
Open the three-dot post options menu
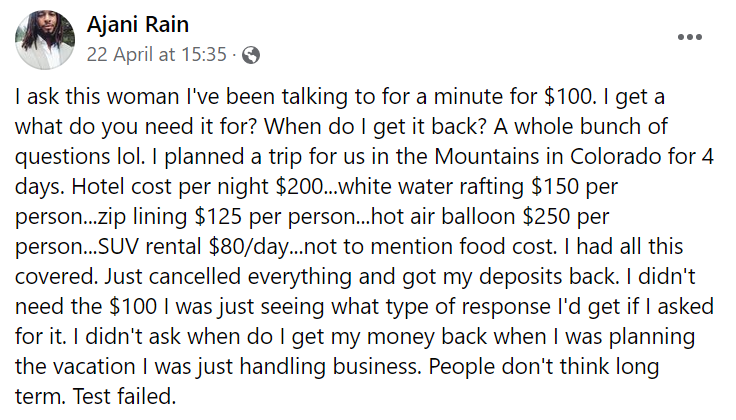tap(690, 37)
